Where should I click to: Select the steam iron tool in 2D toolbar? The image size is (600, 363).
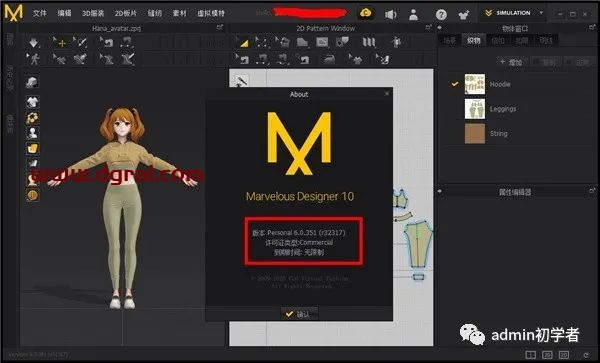pyautogui.click(x=329, y=59)
